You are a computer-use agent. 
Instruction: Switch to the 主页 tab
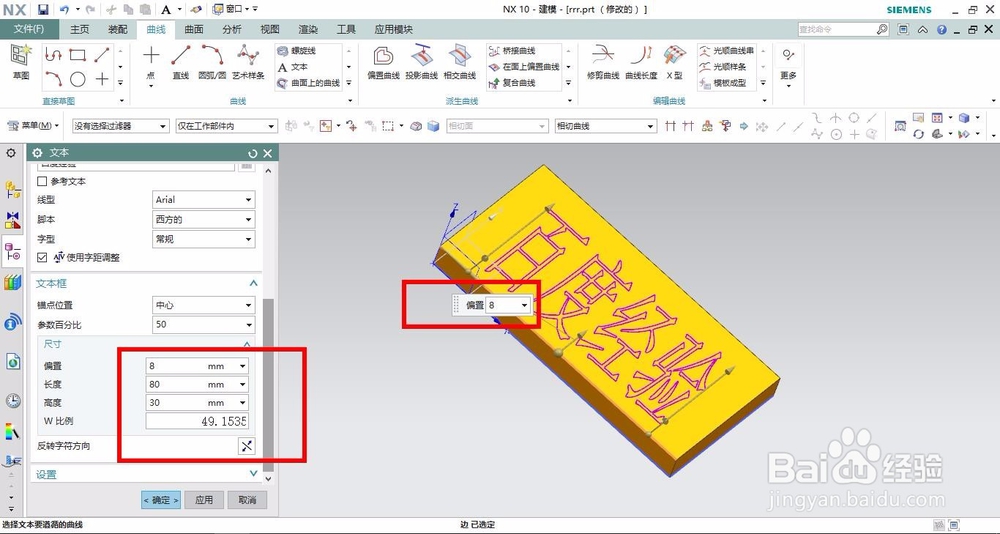(79, 29)
